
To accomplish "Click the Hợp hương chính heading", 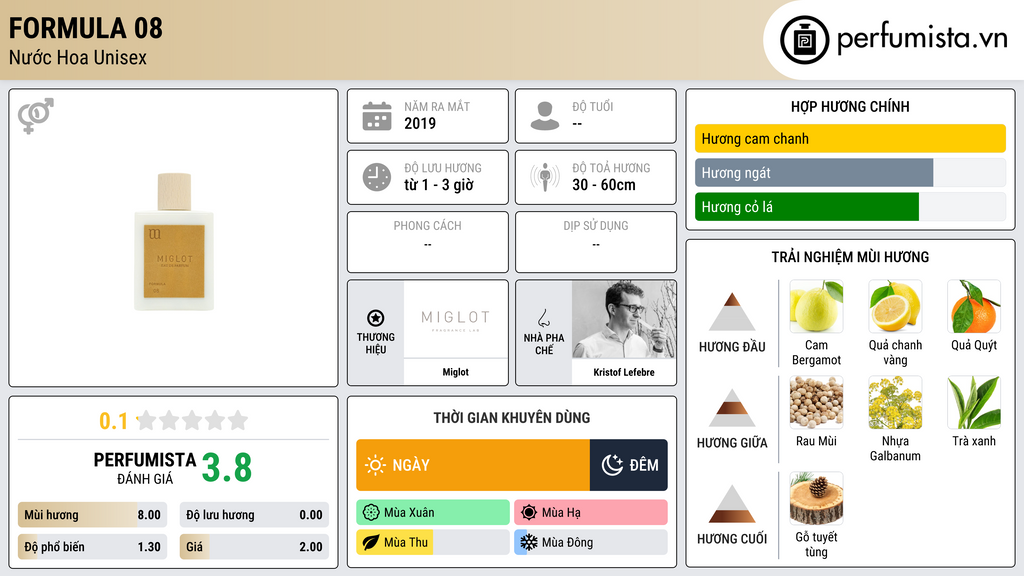I will [x=850, y=106].
